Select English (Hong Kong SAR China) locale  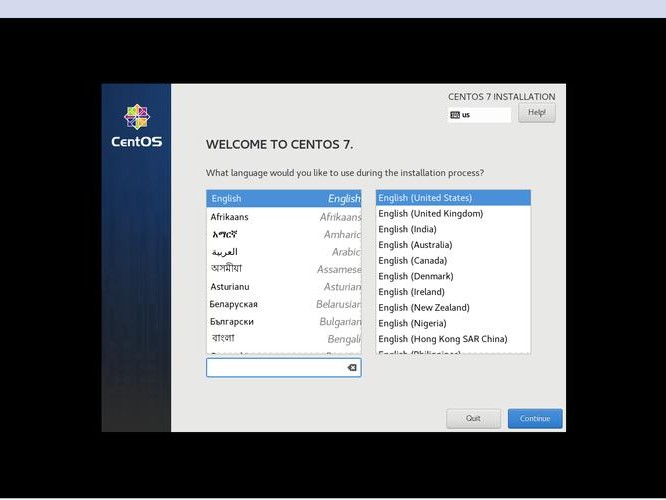(453, 339)
